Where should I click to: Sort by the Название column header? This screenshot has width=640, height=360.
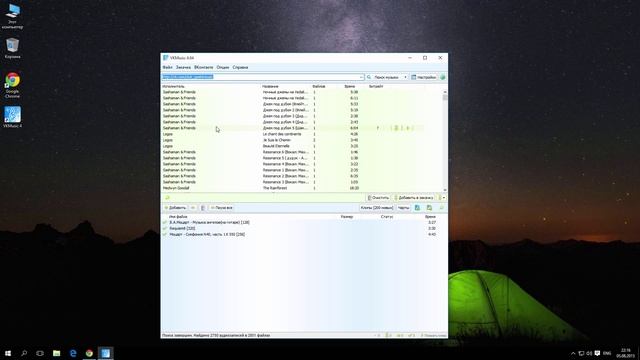pyautogui.click(x=270, y=87)
